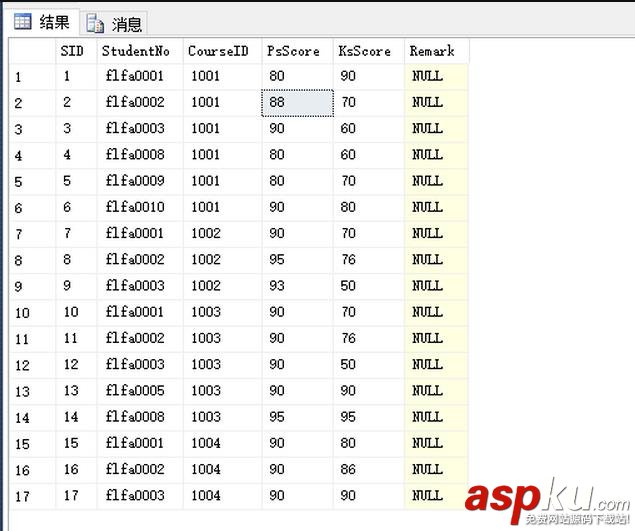Click CourseID 1004 in row 15
The height and width of the screenshot is (531, 635).
click(x=222, y=444)
